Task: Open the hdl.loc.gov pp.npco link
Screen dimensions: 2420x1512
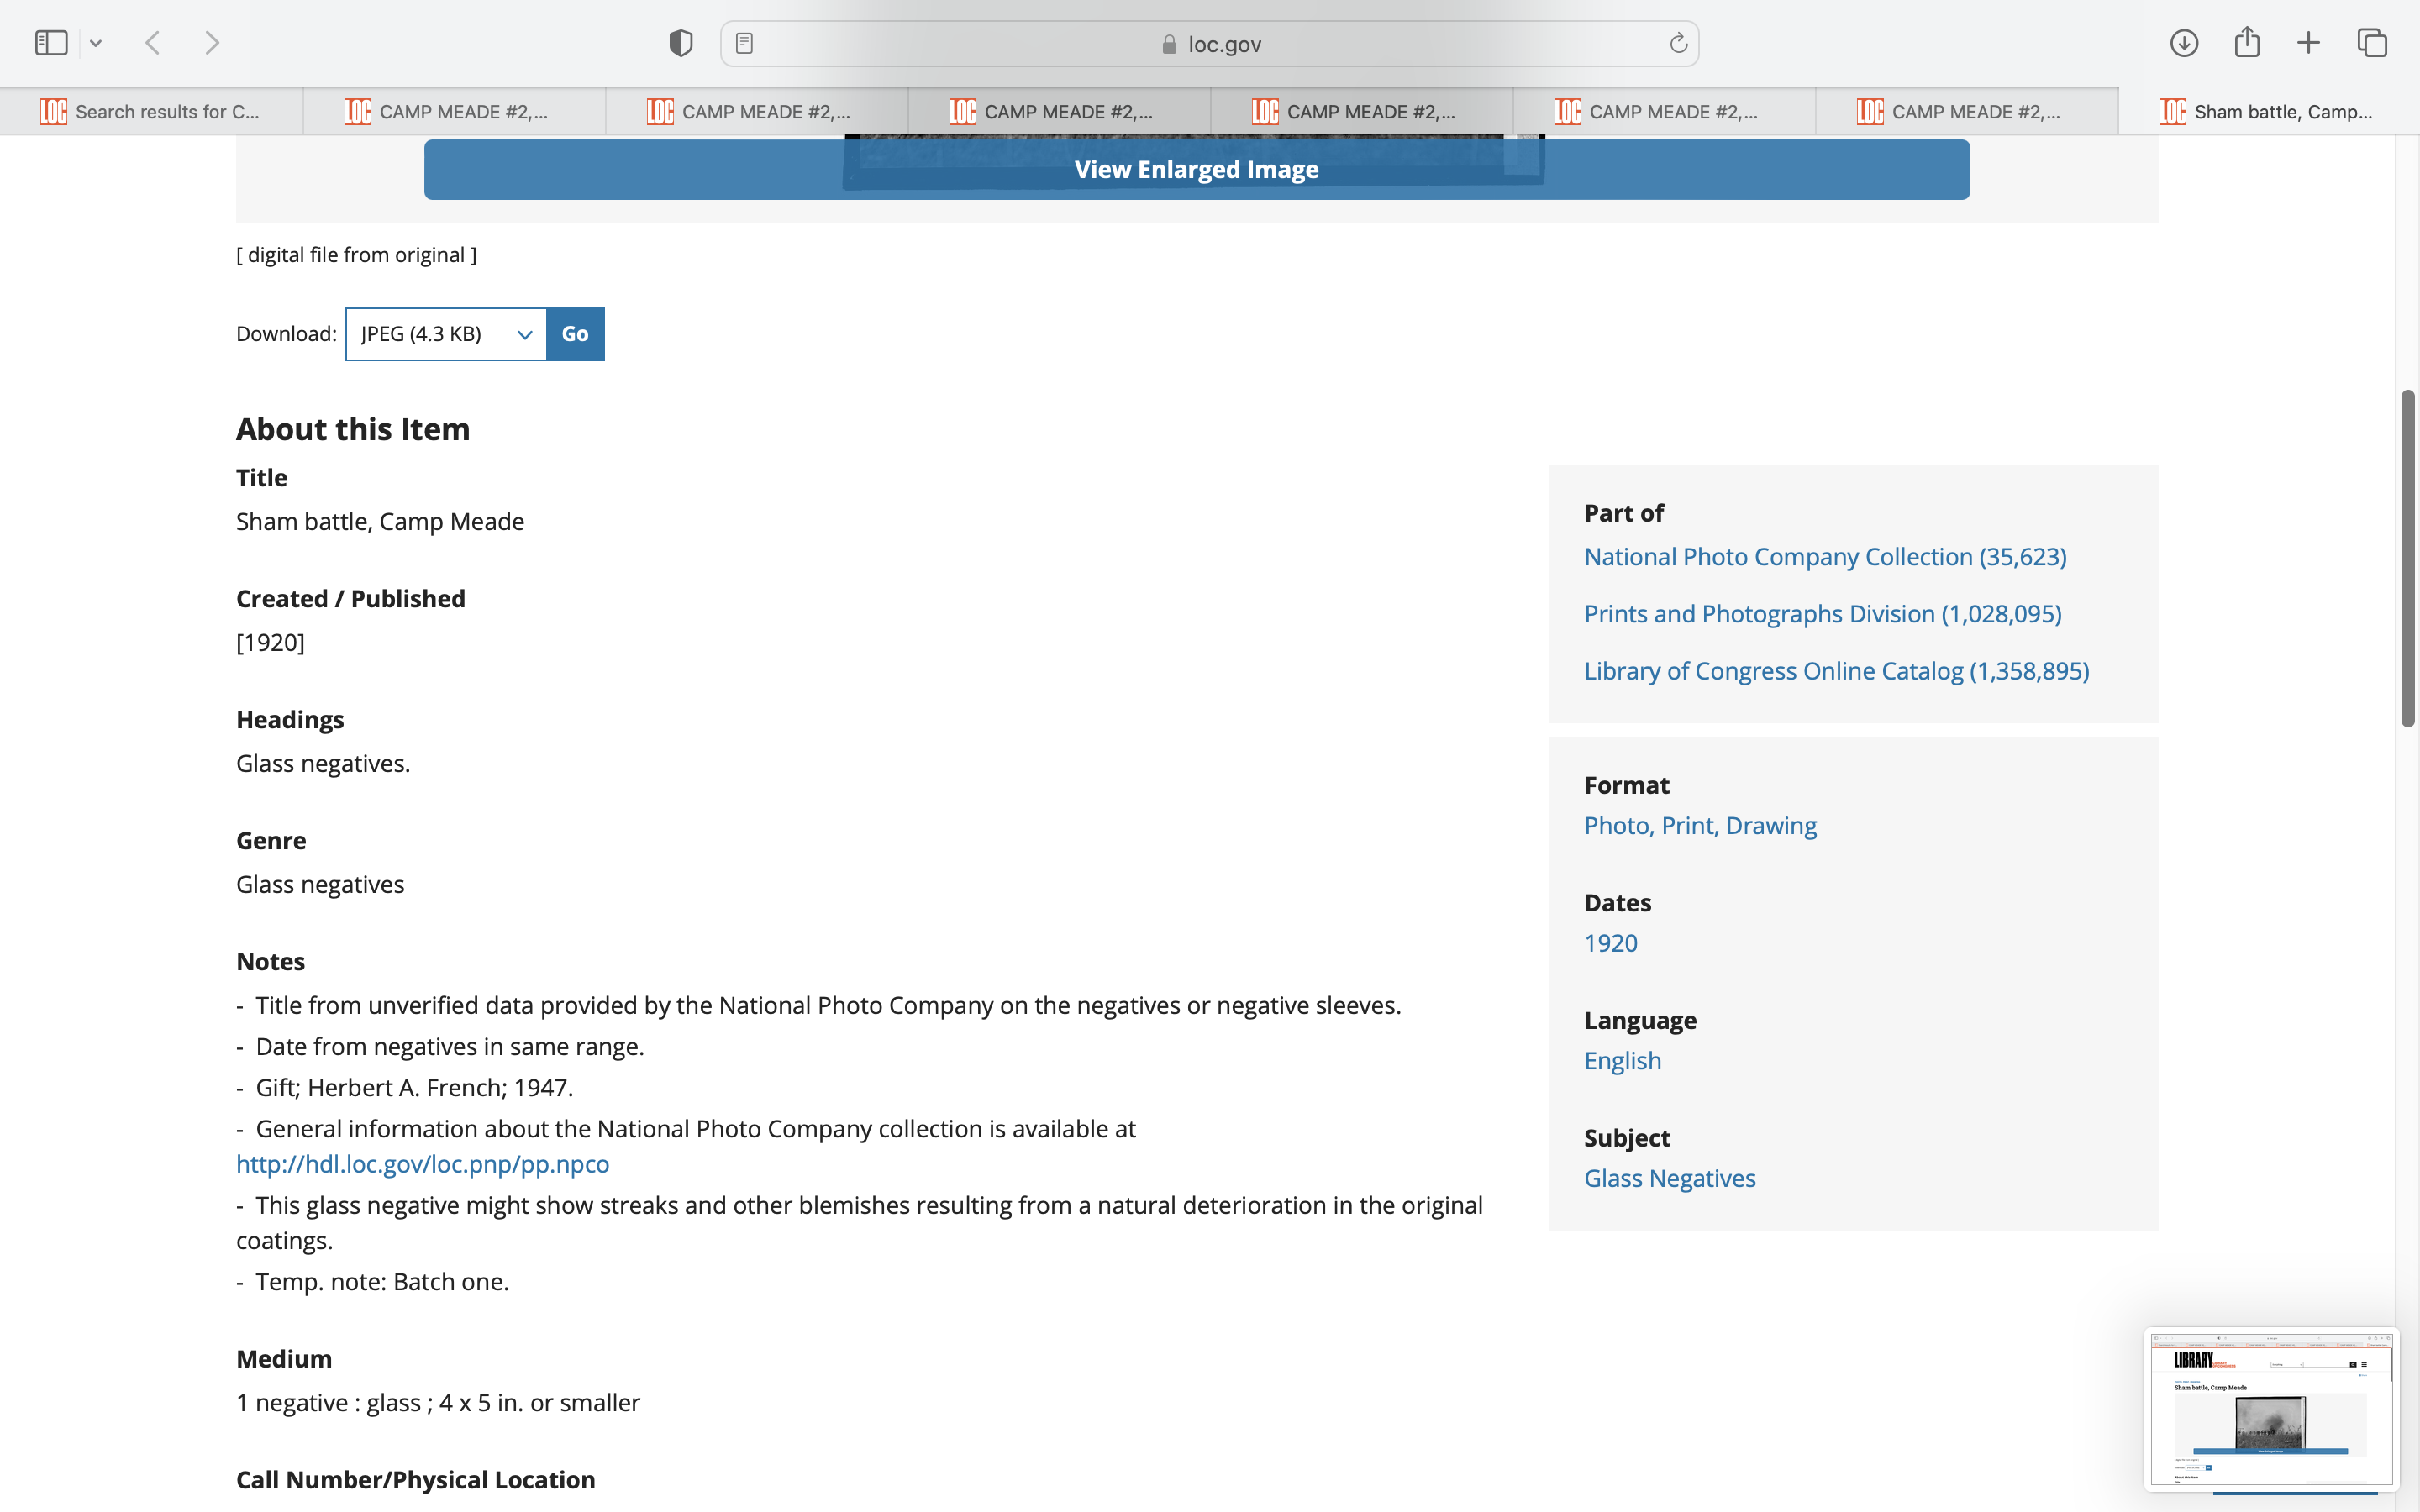Action: pyautogui.click(x=422, y=1164)
